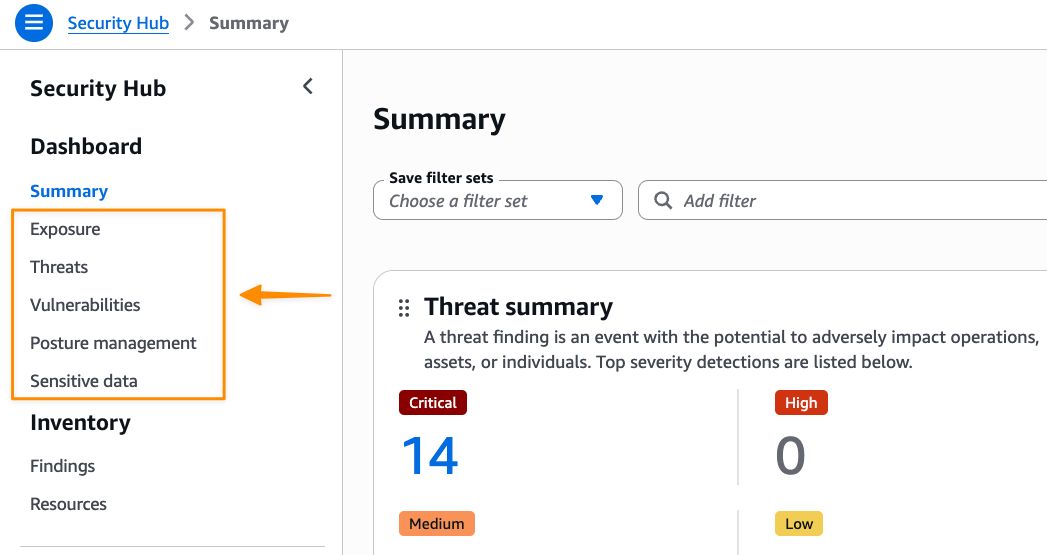Click the High severity badge
The height and width of the screenshot is (555, 1047).
(801, 403)
